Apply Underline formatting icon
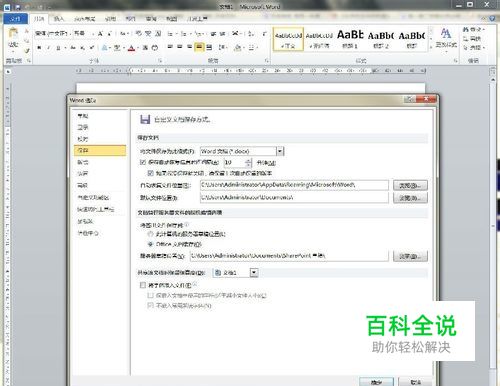Image resolution: width=500 pixels, height=386 pixels. click(x=58, y=48)
